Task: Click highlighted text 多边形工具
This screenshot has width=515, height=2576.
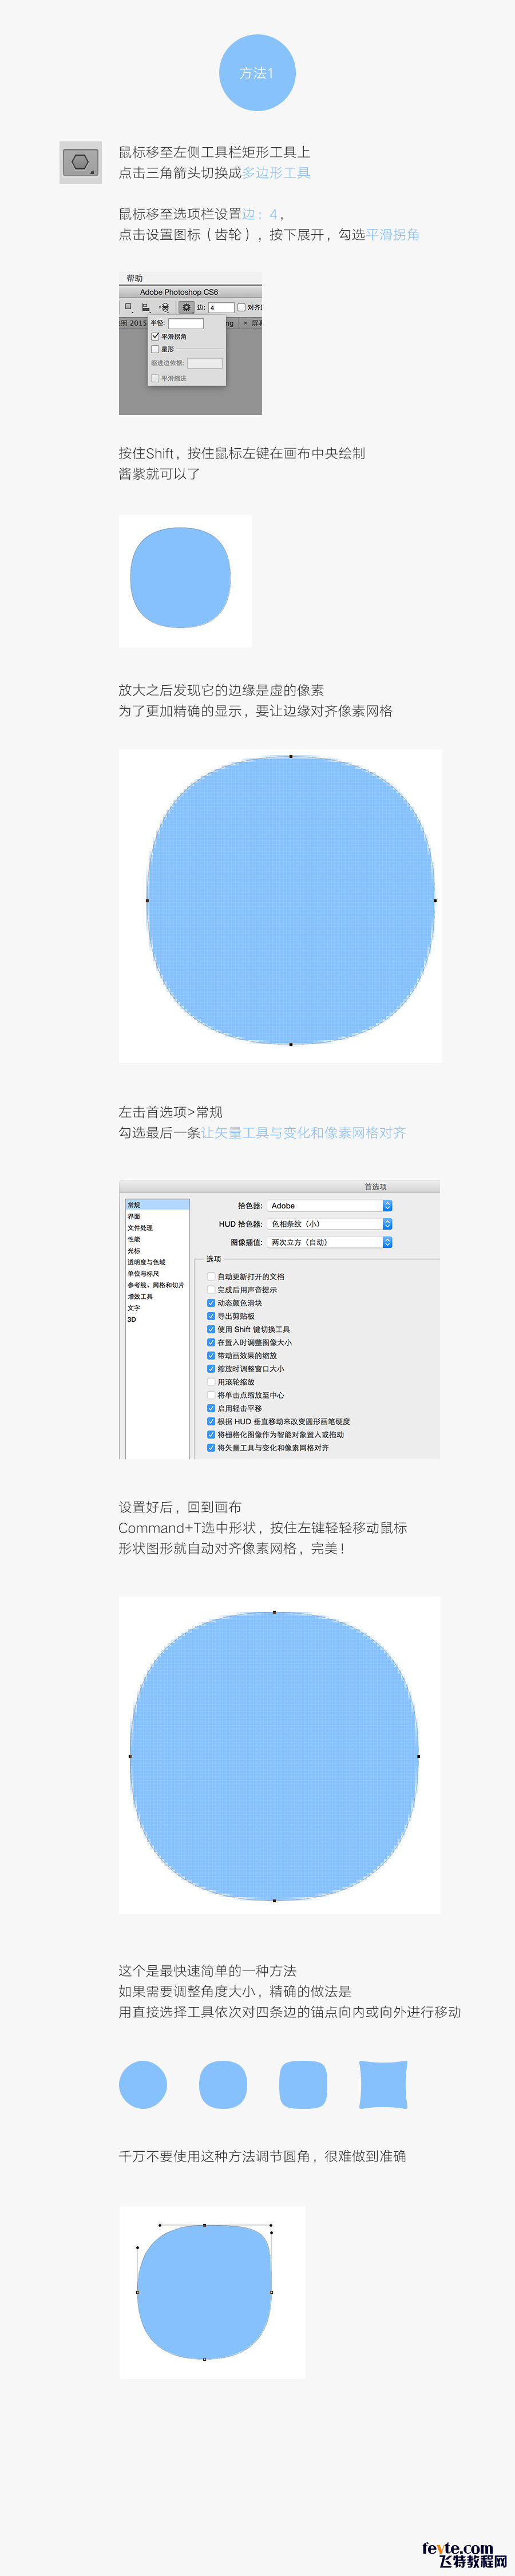Action: pos(276,173)
